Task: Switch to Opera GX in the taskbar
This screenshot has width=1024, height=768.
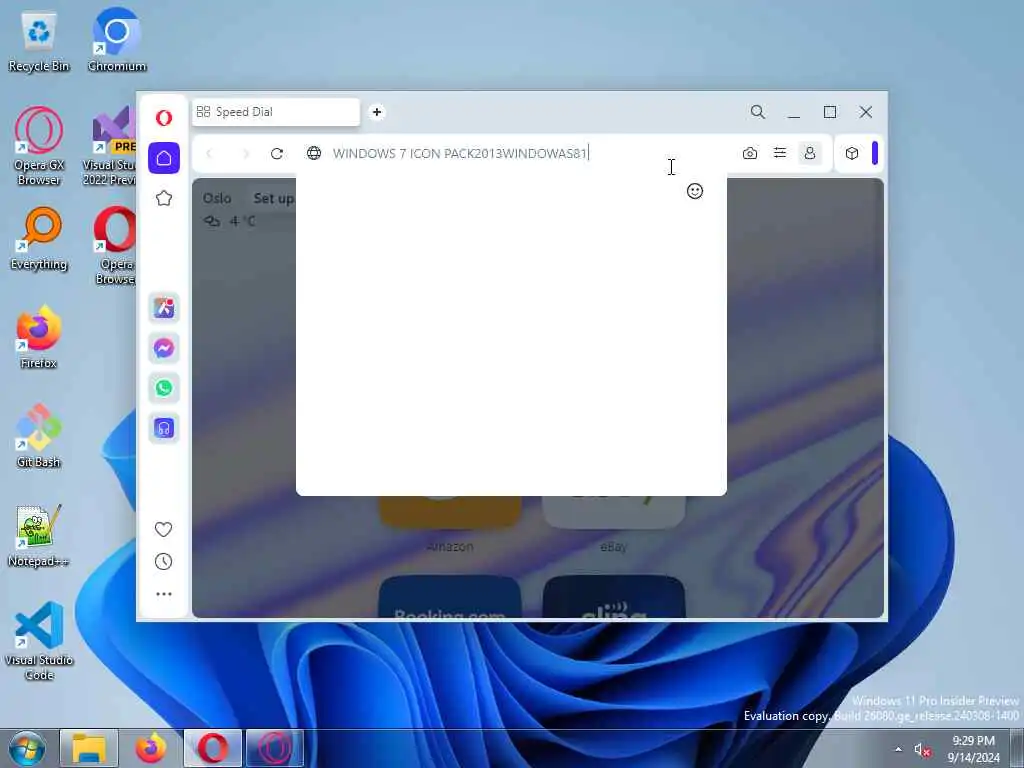Action: [274, 748]
